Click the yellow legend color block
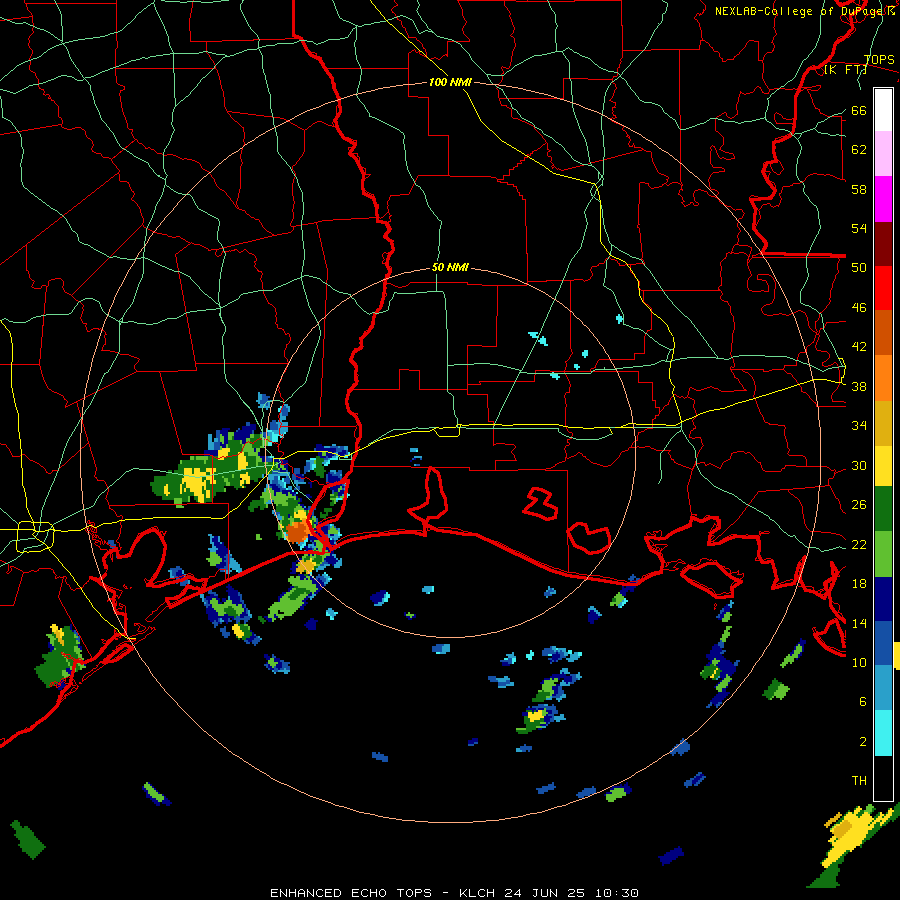 click(x=883, y=465)
